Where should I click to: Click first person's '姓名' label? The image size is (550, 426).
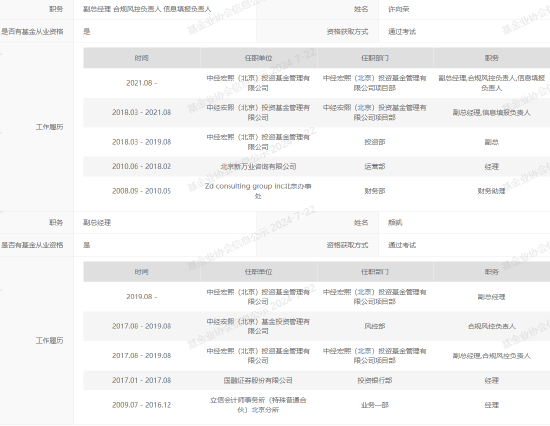pyautogui.click(x=361, y=9)
